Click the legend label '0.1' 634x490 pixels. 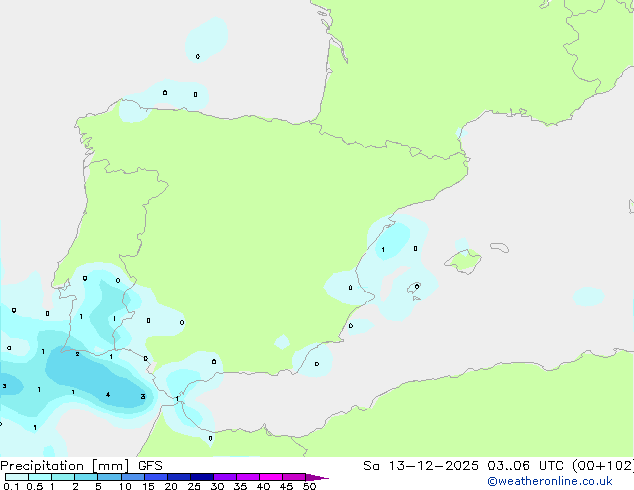coord(11,486)
